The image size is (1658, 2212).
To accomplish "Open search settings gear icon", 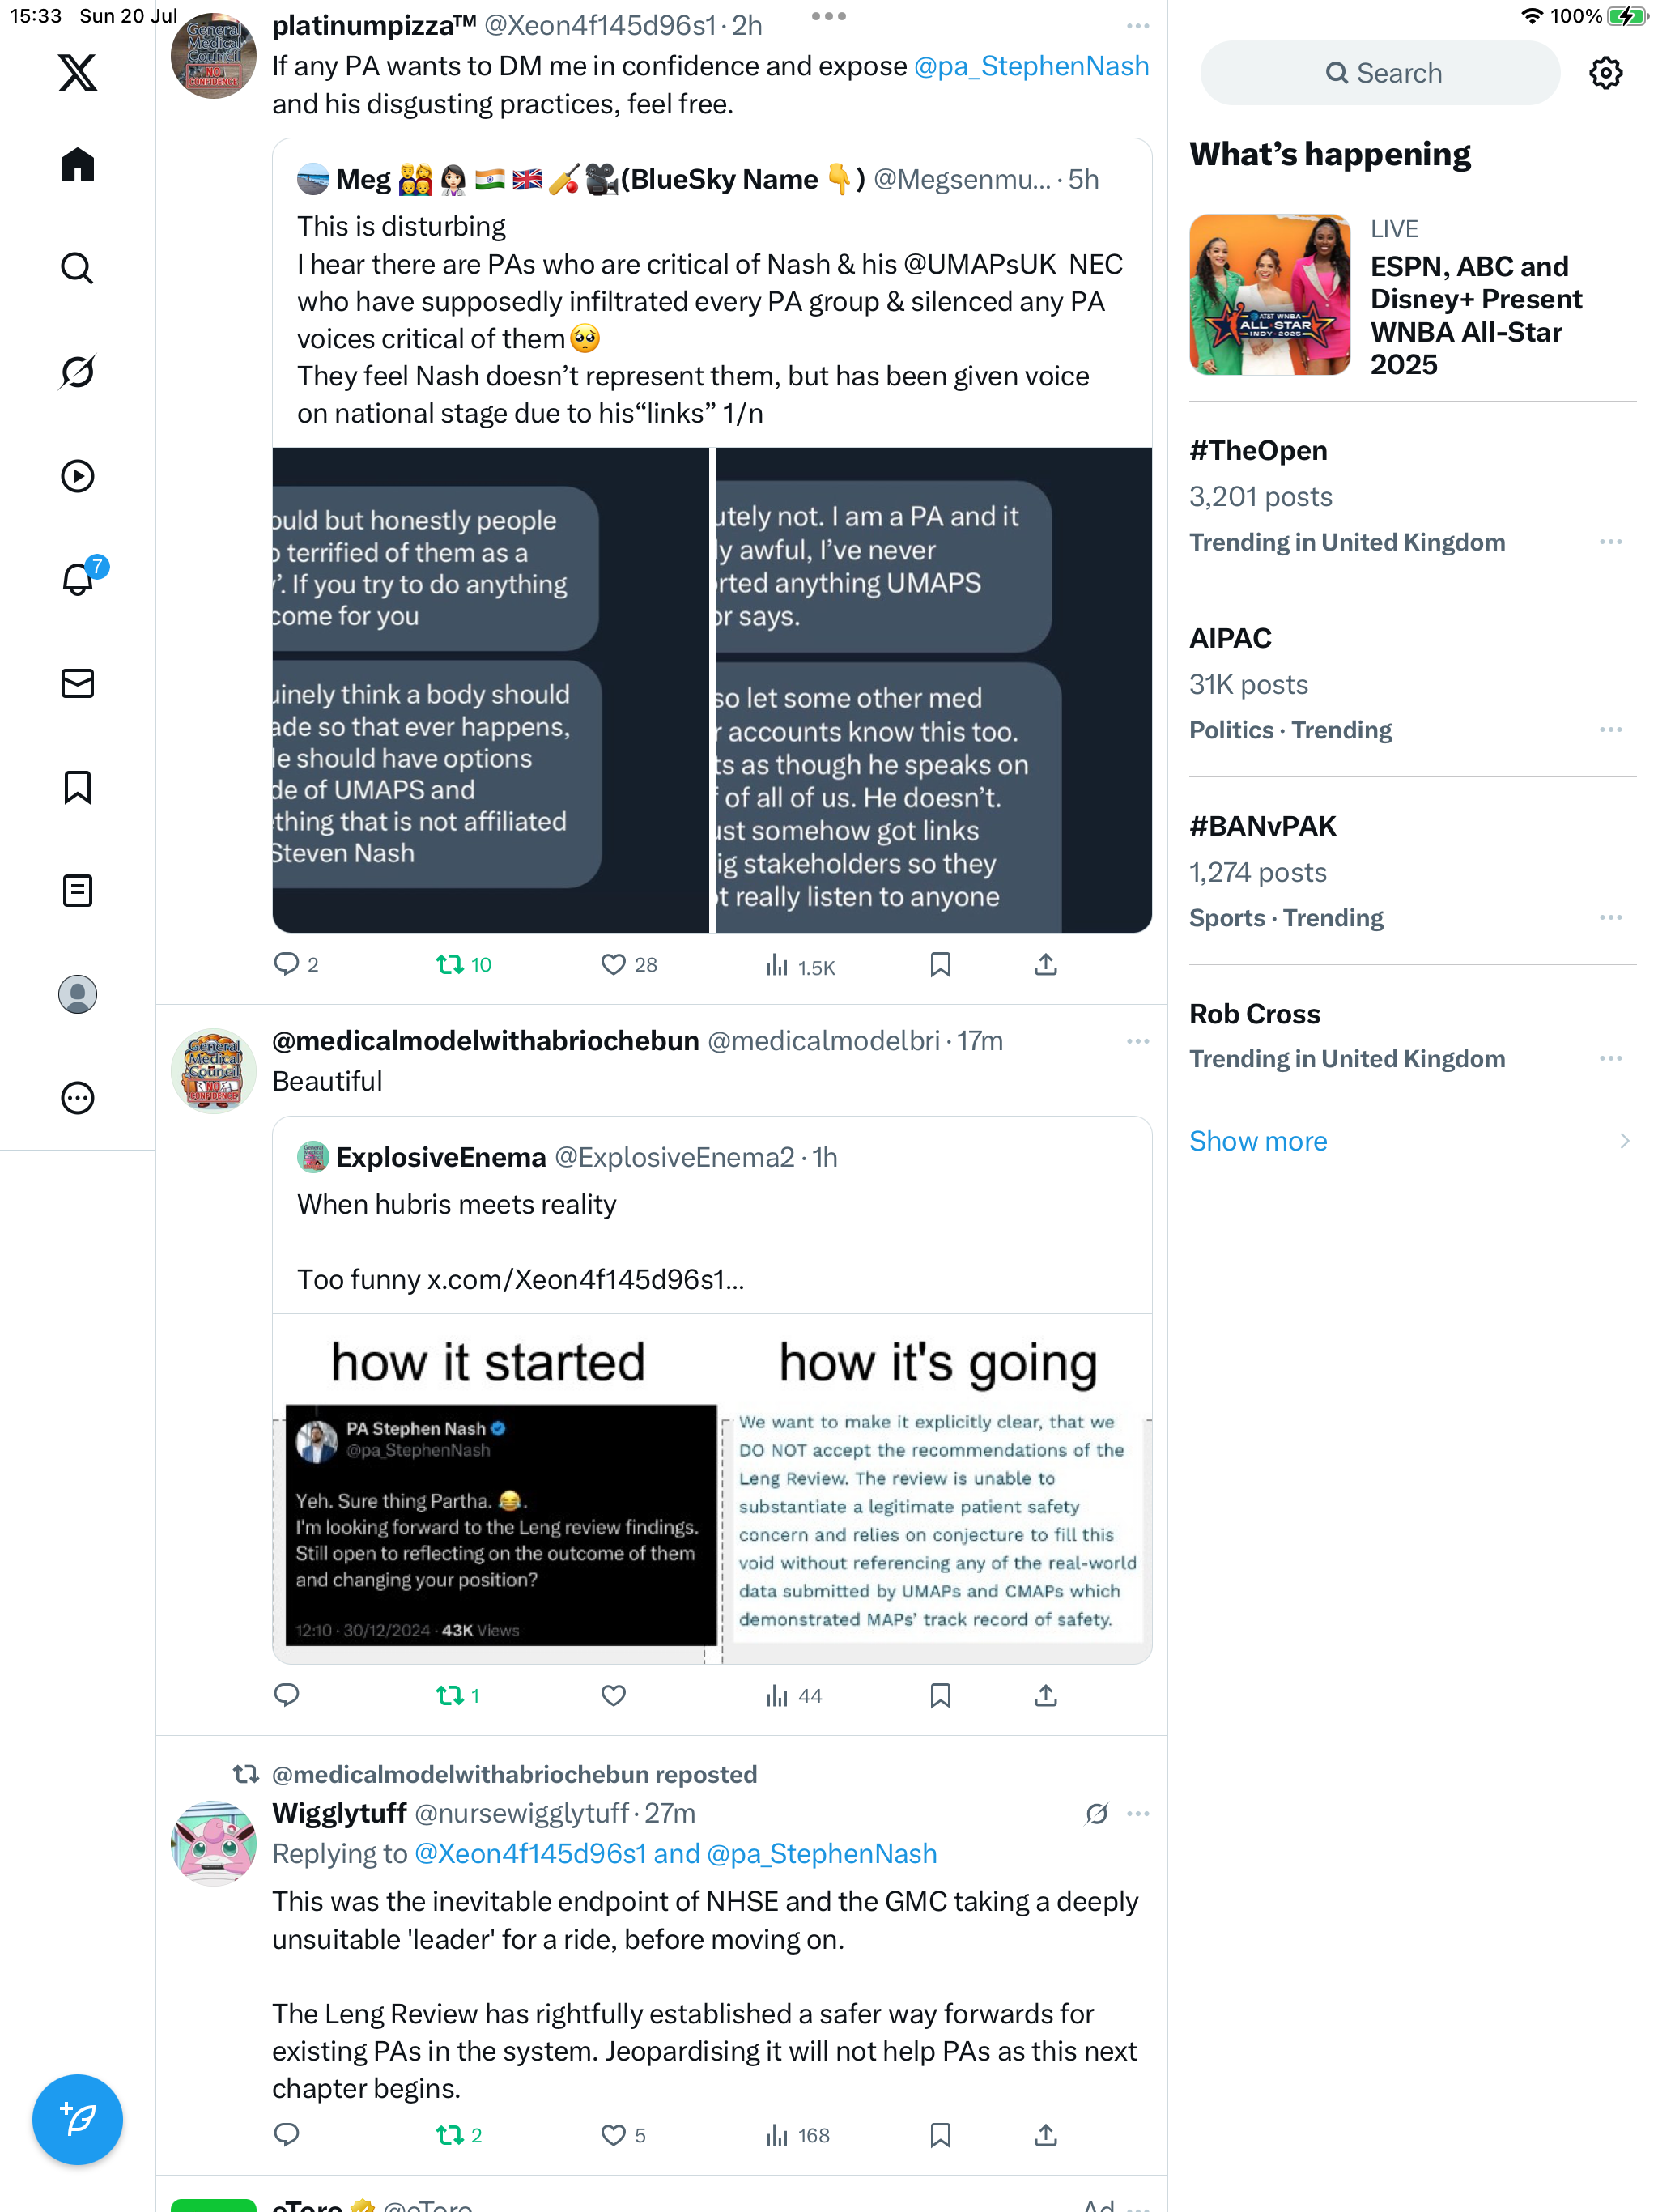I will point(1605,73).
